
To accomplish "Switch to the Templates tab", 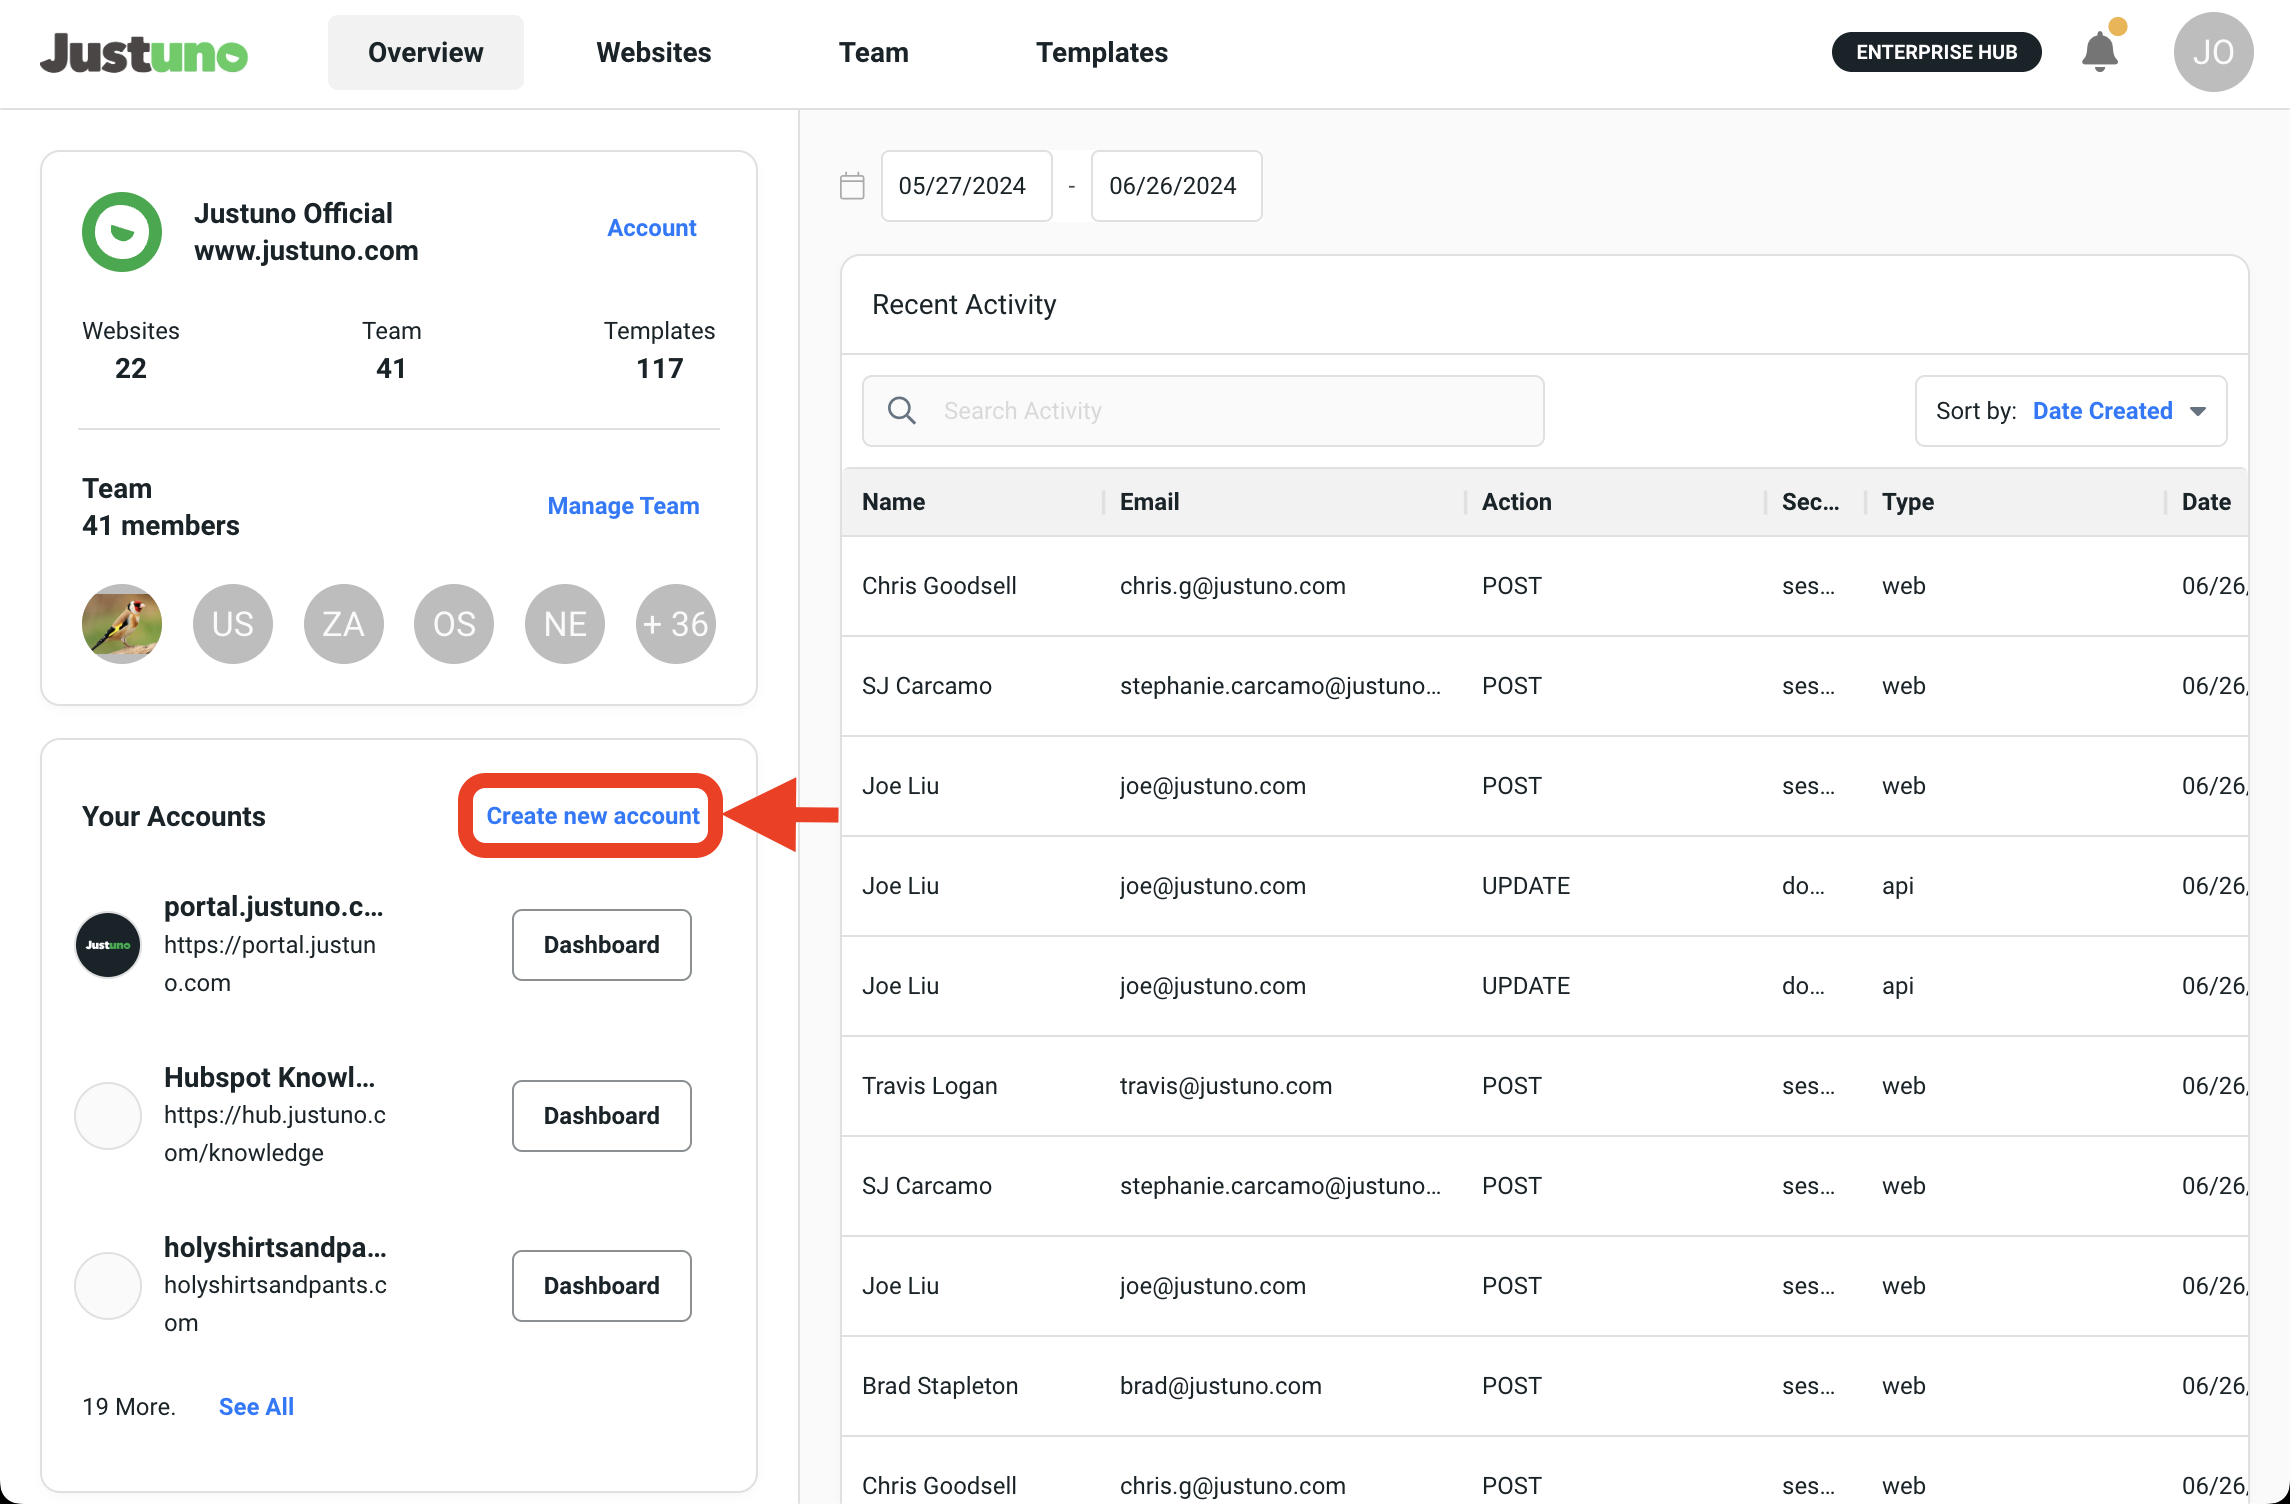I will 1101,52.
